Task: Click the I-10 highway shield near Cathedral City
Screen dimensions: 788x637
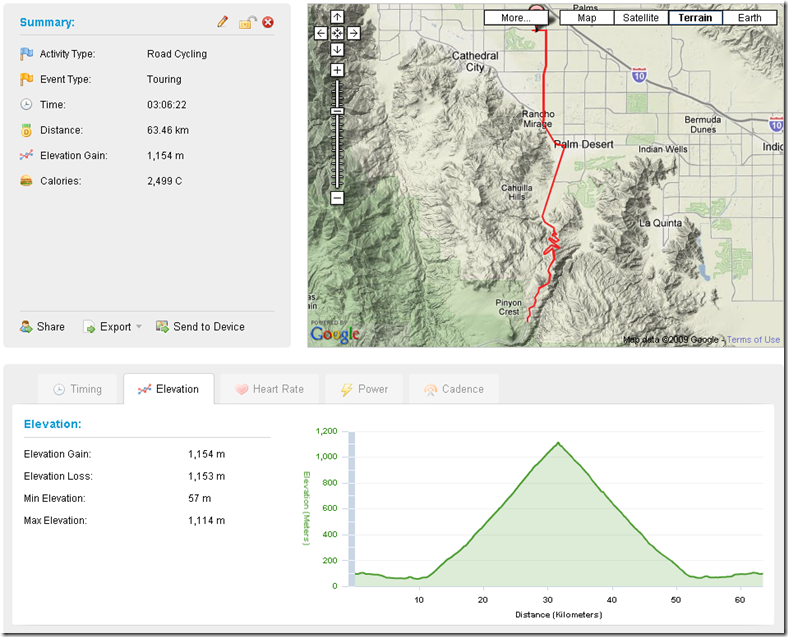Action: pos(639,75)
